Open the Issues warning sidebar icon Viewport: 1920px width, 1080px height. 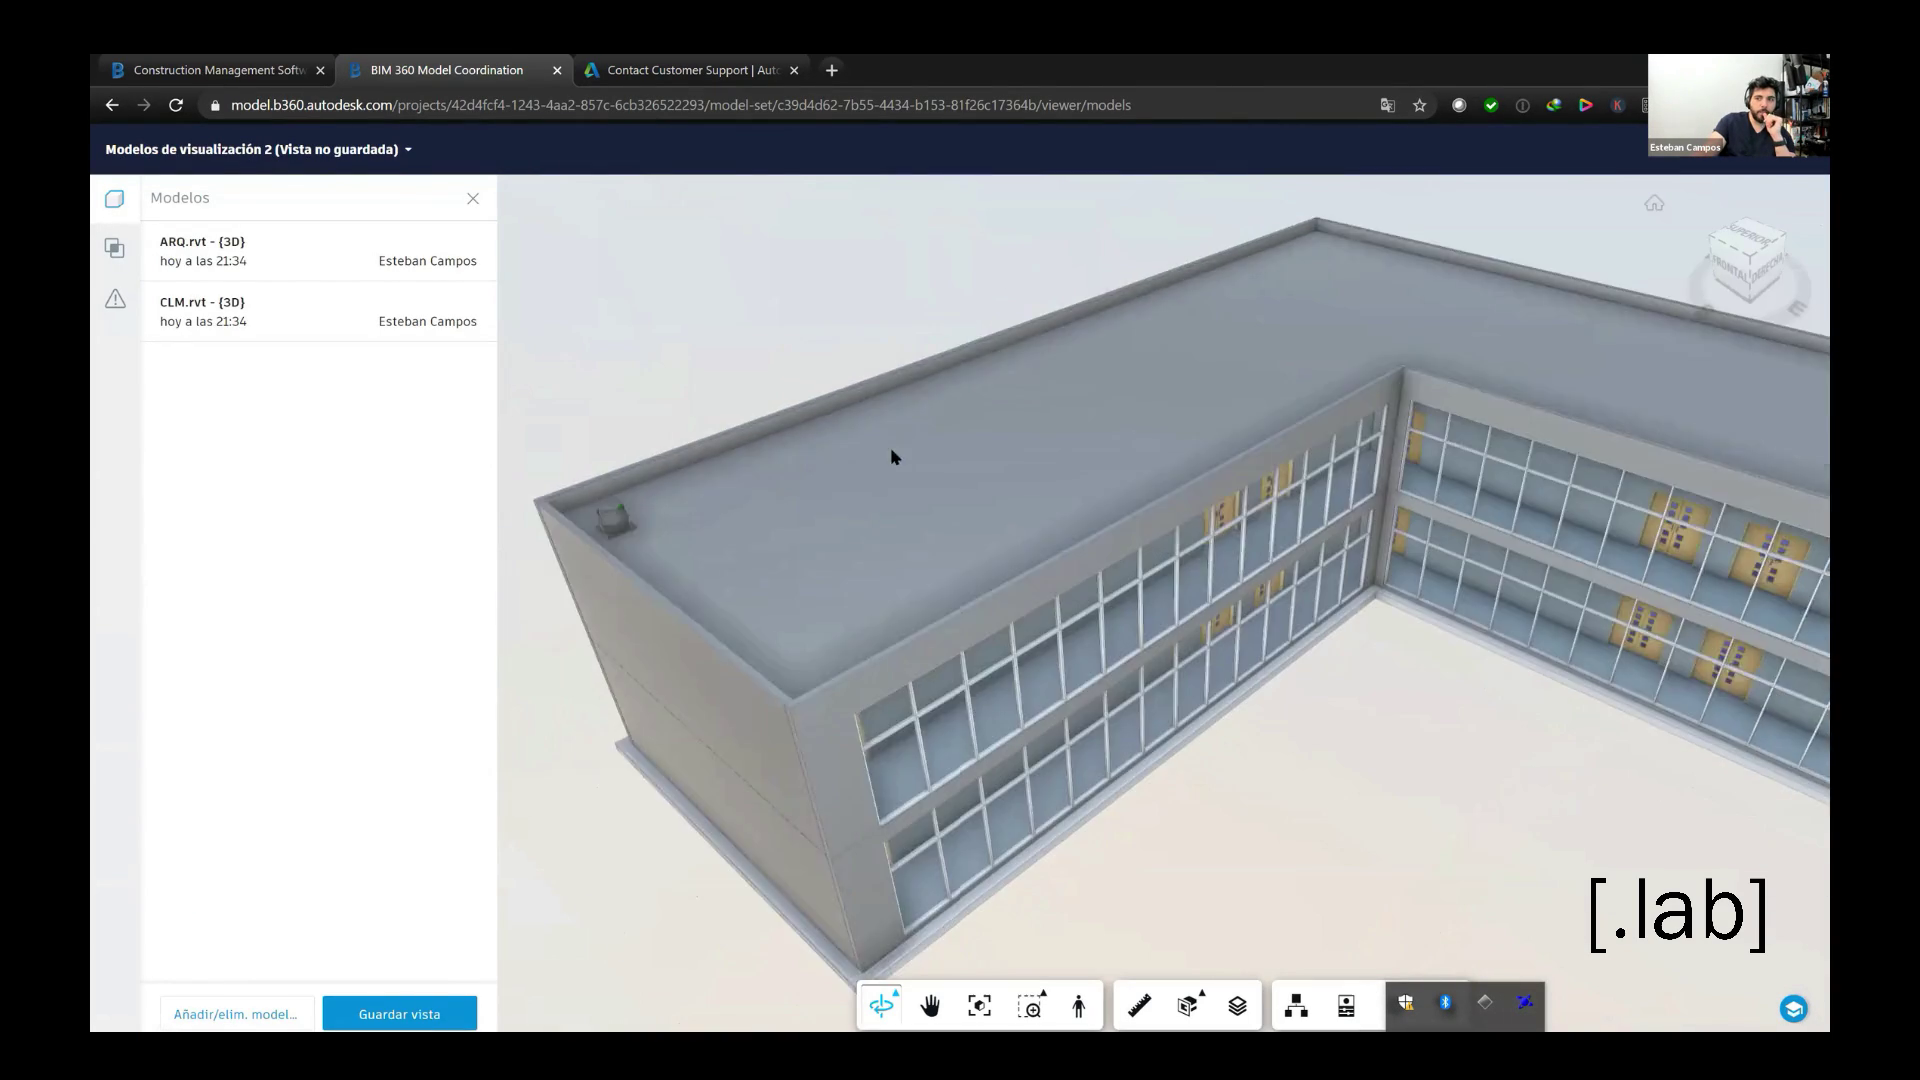115,299
